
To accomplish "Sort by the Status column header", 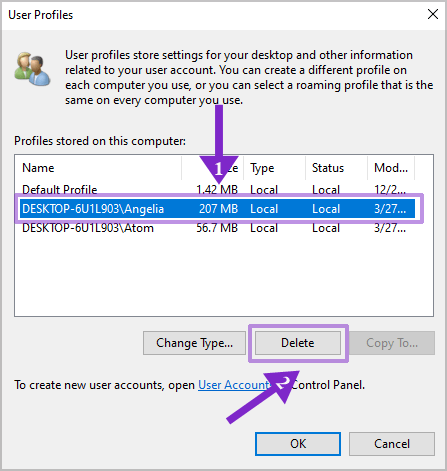I will point(336,168).
